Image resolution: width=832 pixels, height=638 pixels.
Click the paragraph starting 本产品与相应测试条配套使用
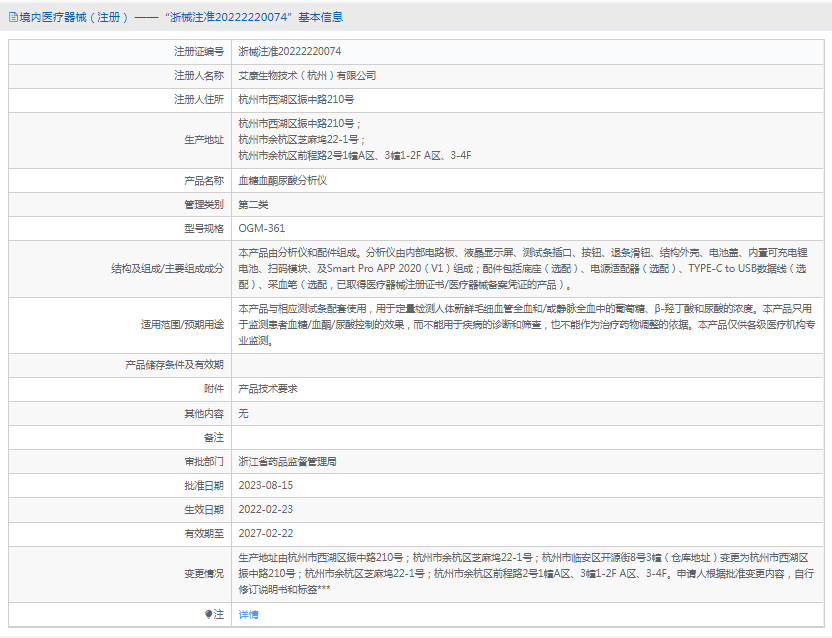(x=526, y=324)
